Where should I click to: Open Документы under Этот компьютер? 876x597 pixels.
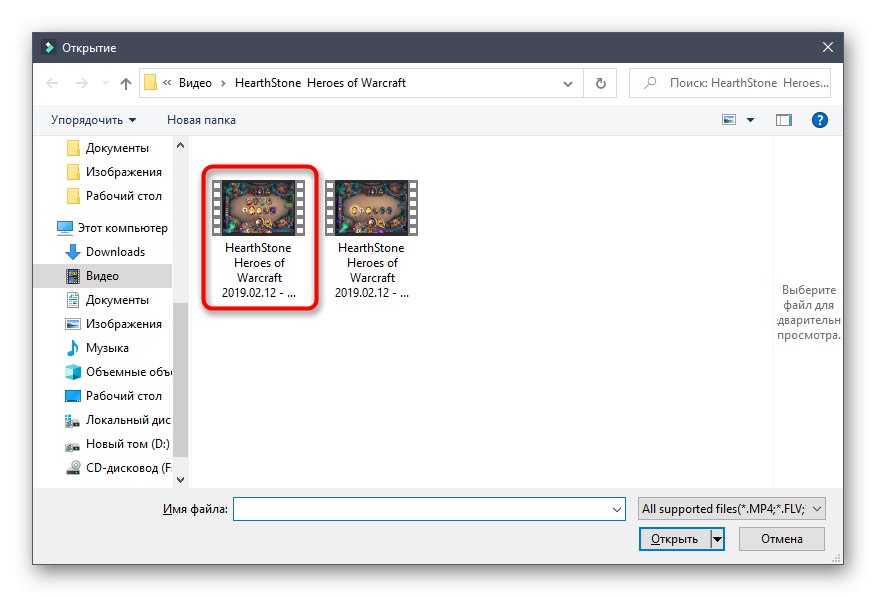107,300
